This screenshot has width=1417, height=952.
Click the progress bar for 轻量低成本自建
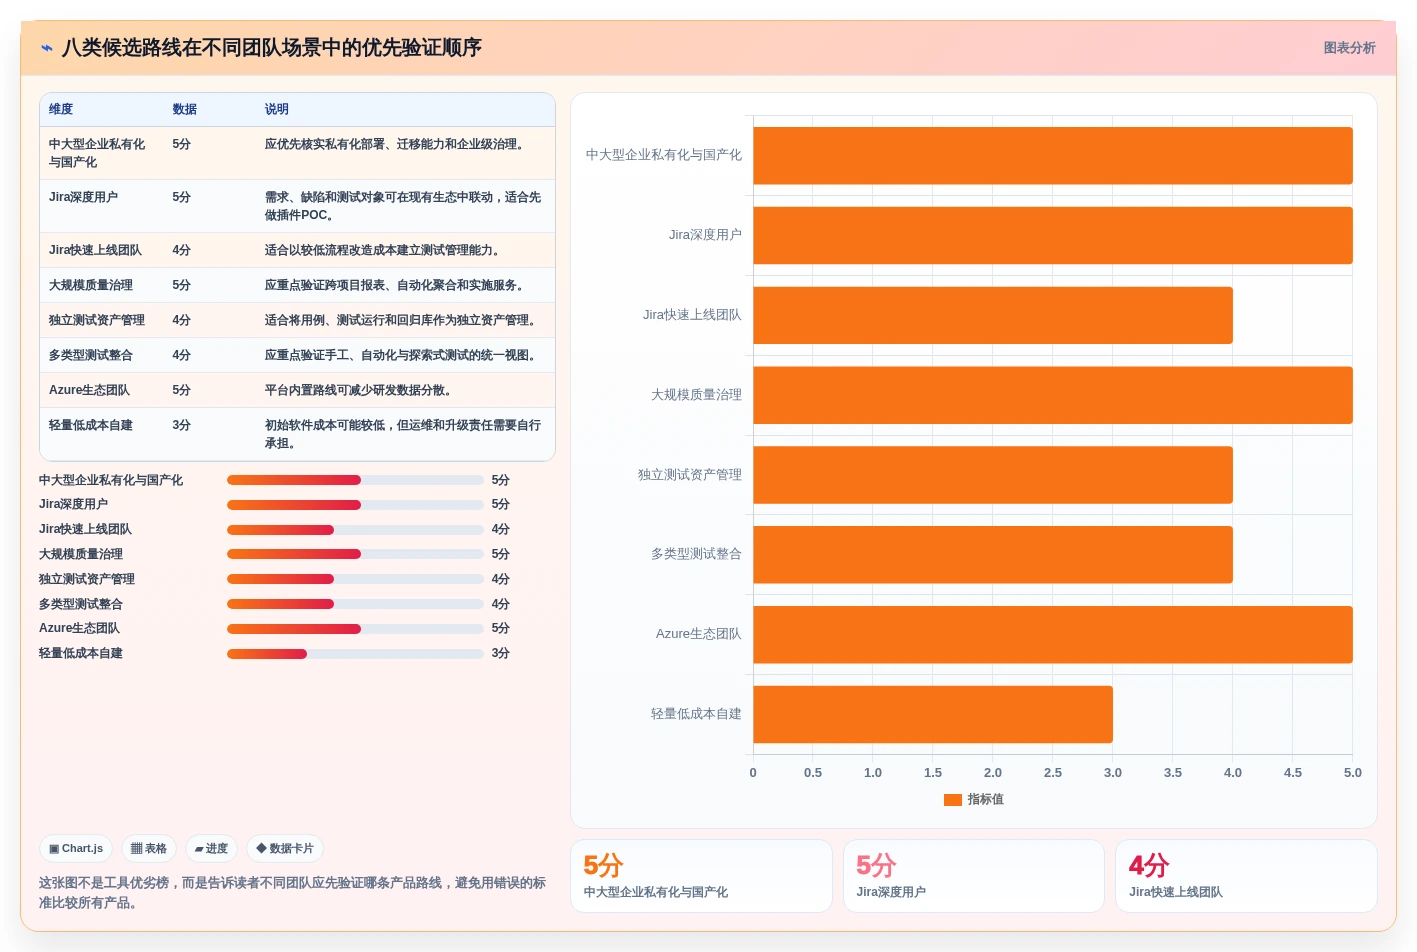355,654
